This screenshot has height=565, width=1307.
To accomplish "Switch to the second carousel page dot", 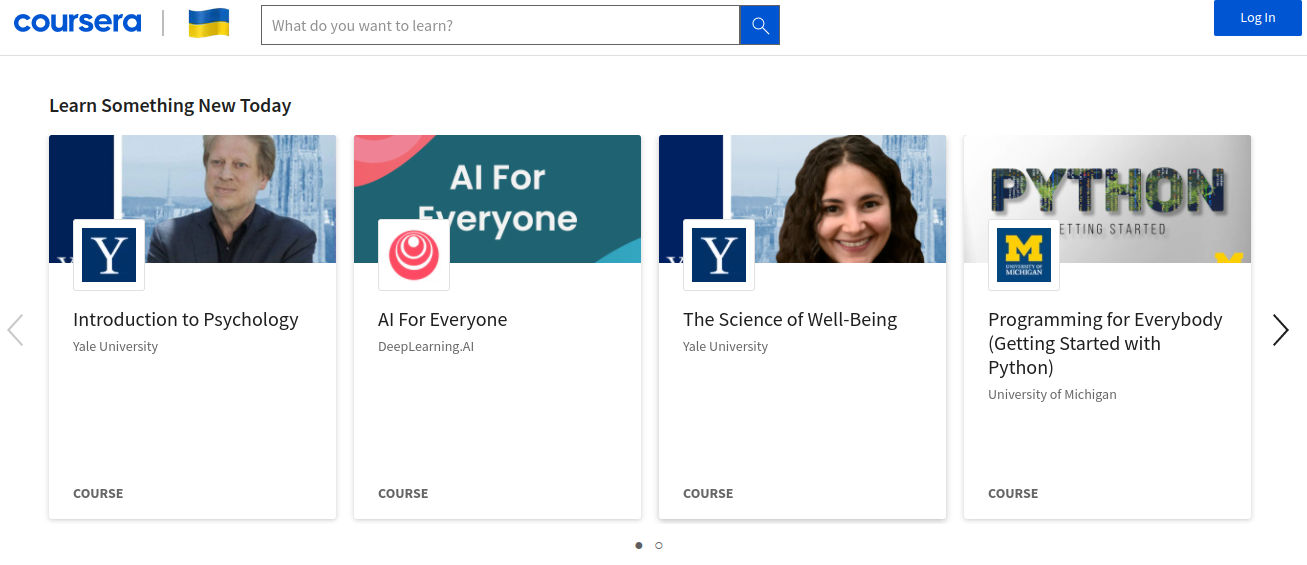I will point(659,545).
